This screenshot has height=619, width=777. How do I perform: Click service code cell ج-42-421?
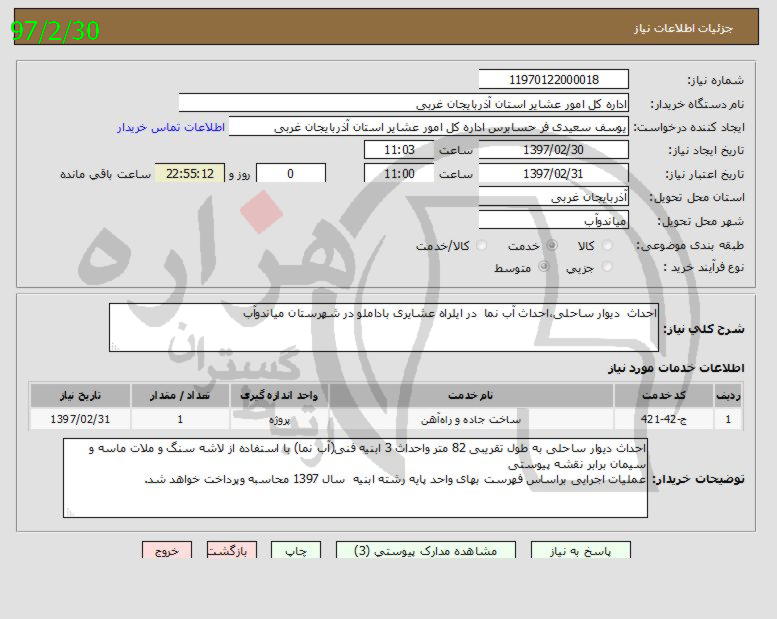click(664, 419)
